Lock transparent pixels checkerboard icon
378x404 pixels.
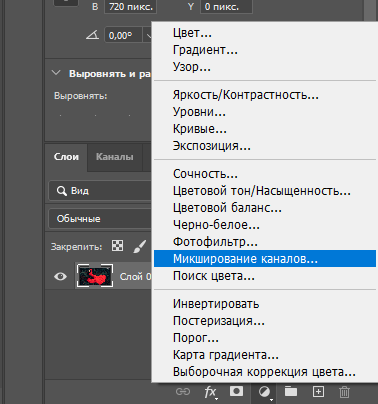pyautogui.click(x=117, y=246)
